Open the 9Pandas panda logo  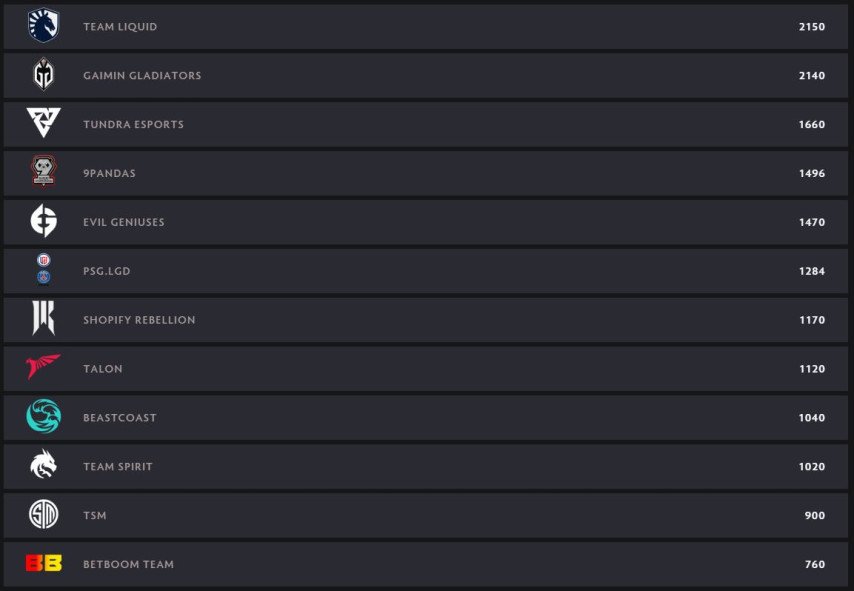coord(42,173)
